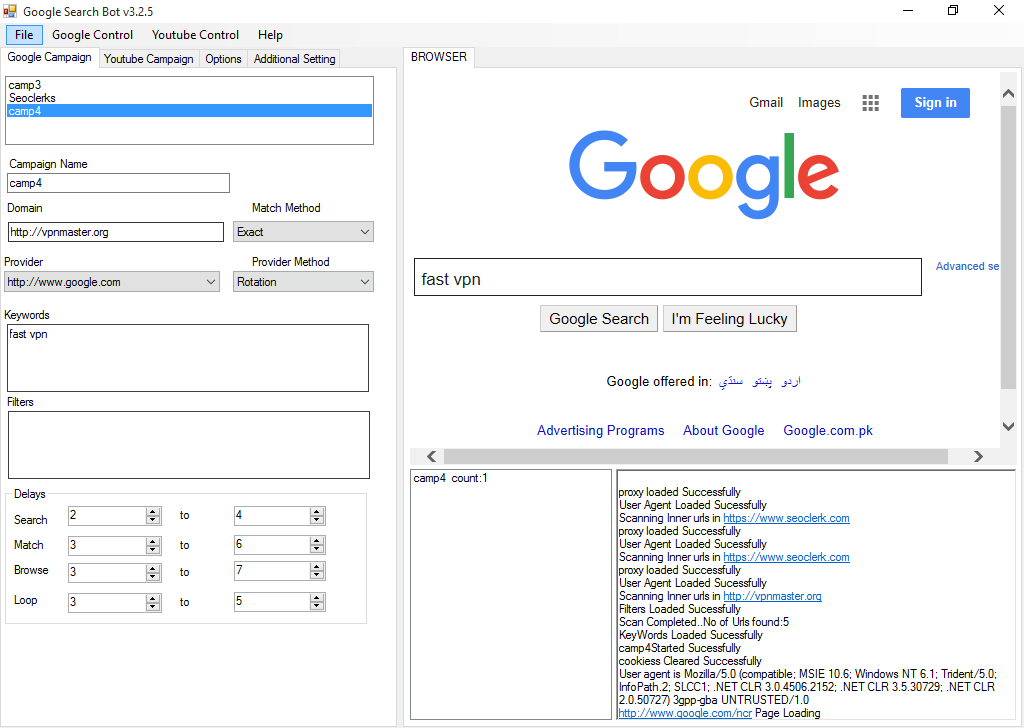This screenshot has width=1024, height=728.
Task: Decrease the Match delay minimum value
Action: point(153,549)
